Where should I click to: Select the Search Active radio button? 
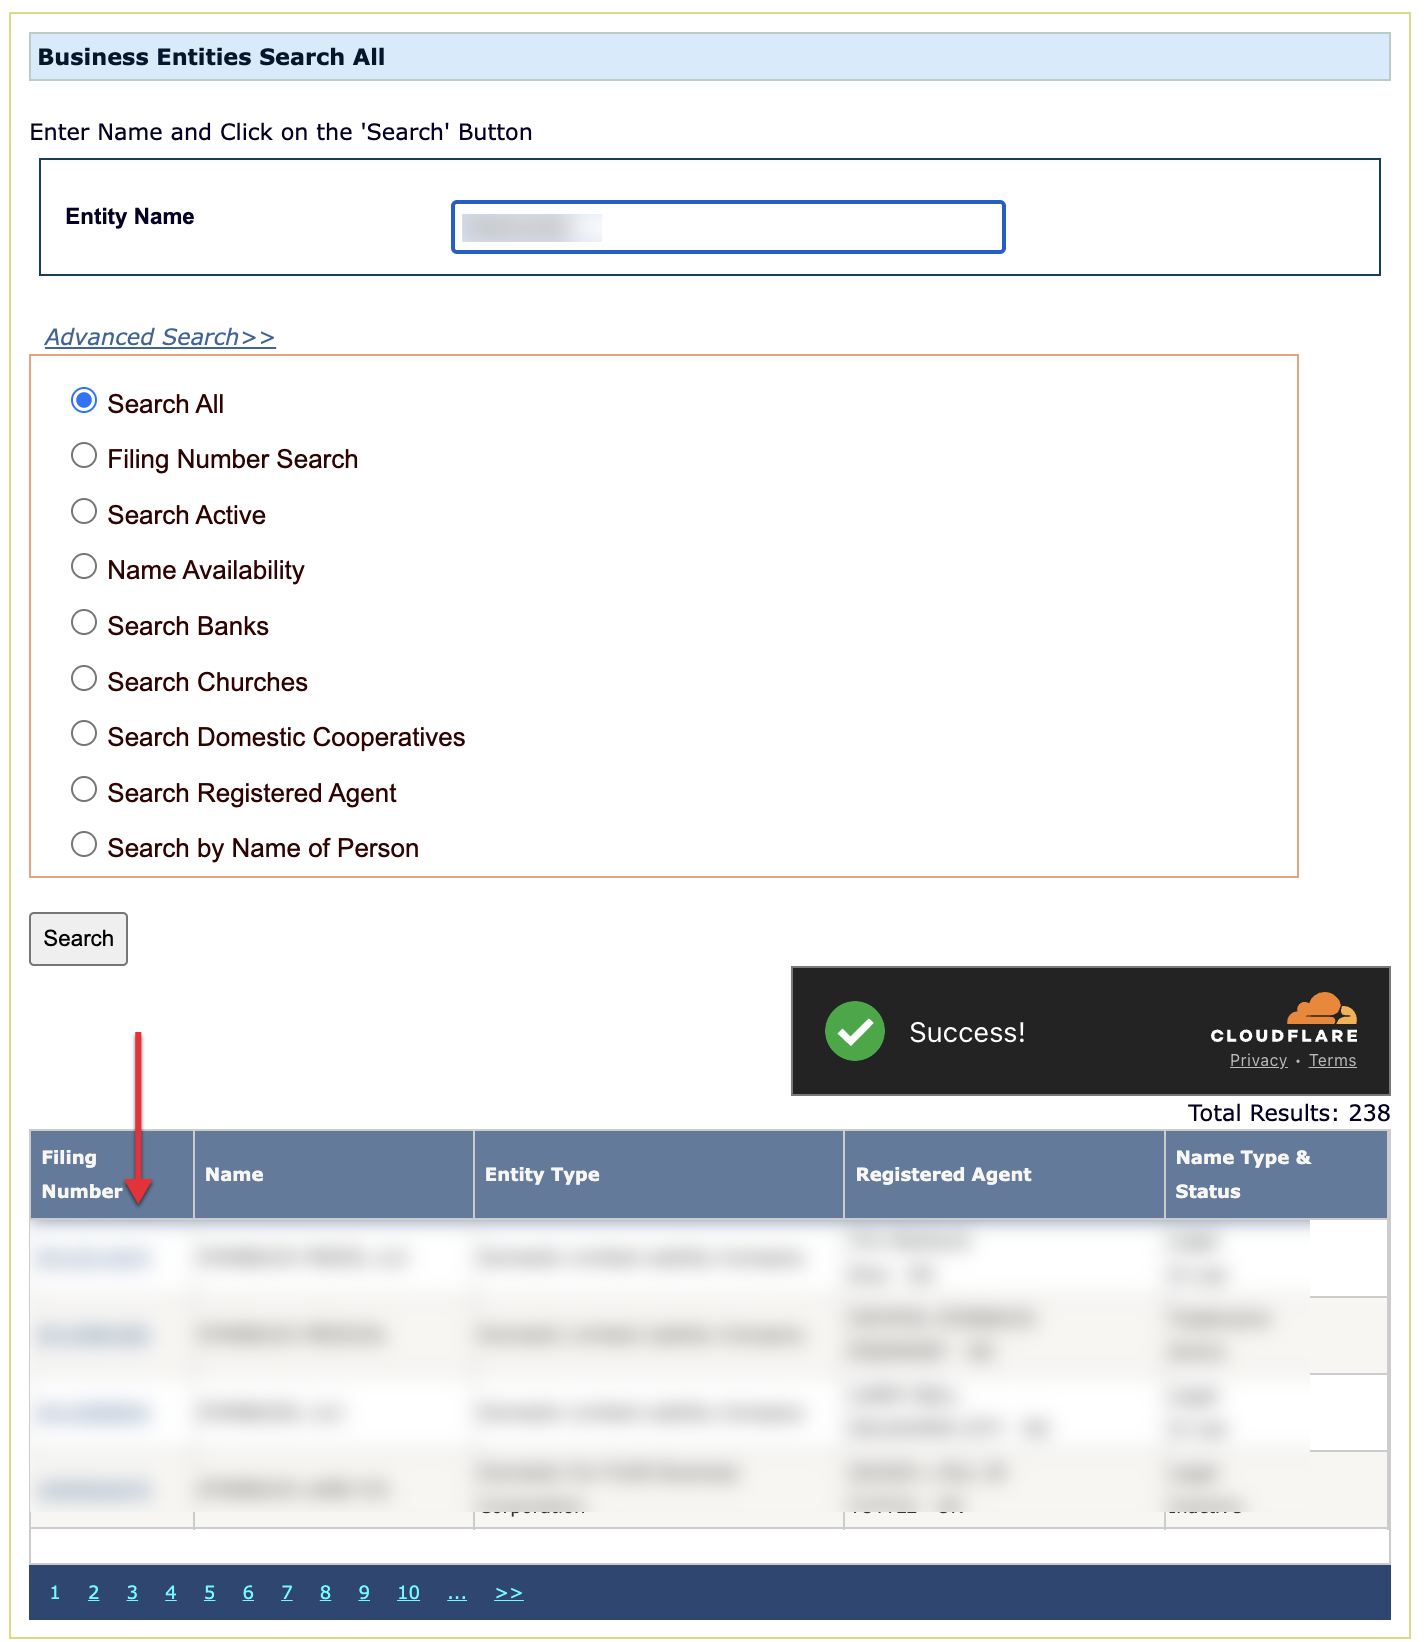pyautogui.click(x=84, y=512)
